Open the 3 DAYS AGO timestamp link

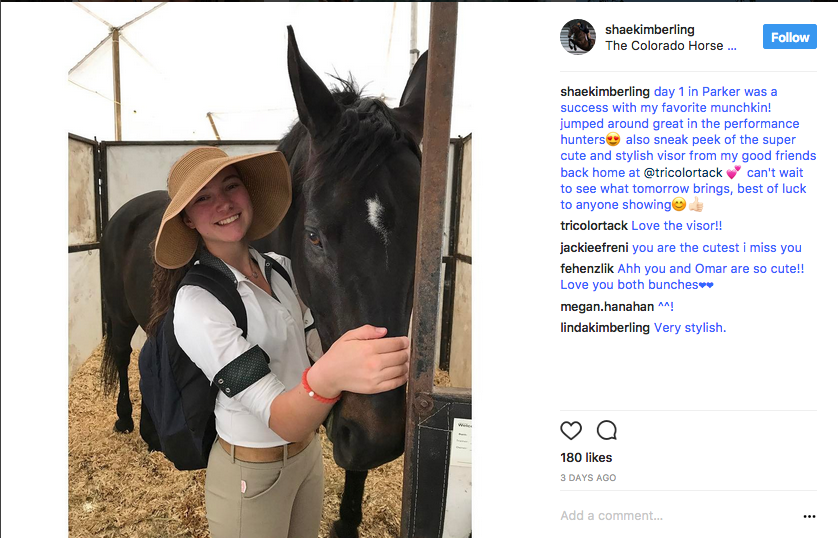[588, 478]
